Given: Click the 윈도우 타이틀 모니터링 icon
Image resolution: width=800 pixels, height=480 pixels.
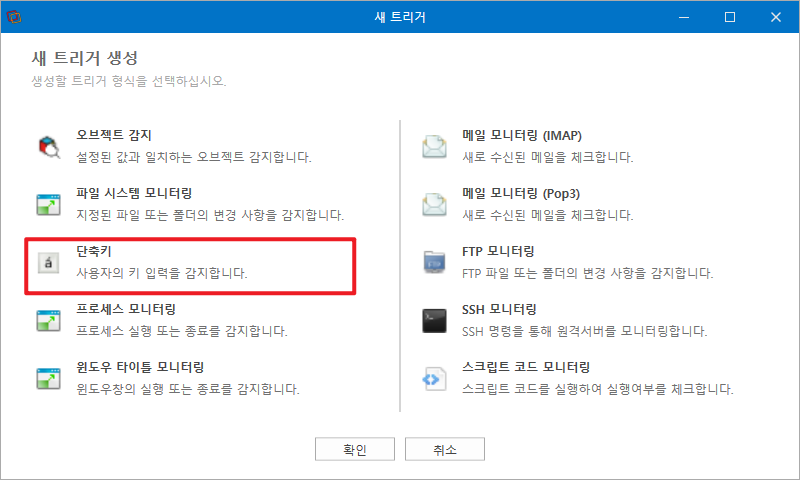Looking at the screenshot, I should [48, 378].
